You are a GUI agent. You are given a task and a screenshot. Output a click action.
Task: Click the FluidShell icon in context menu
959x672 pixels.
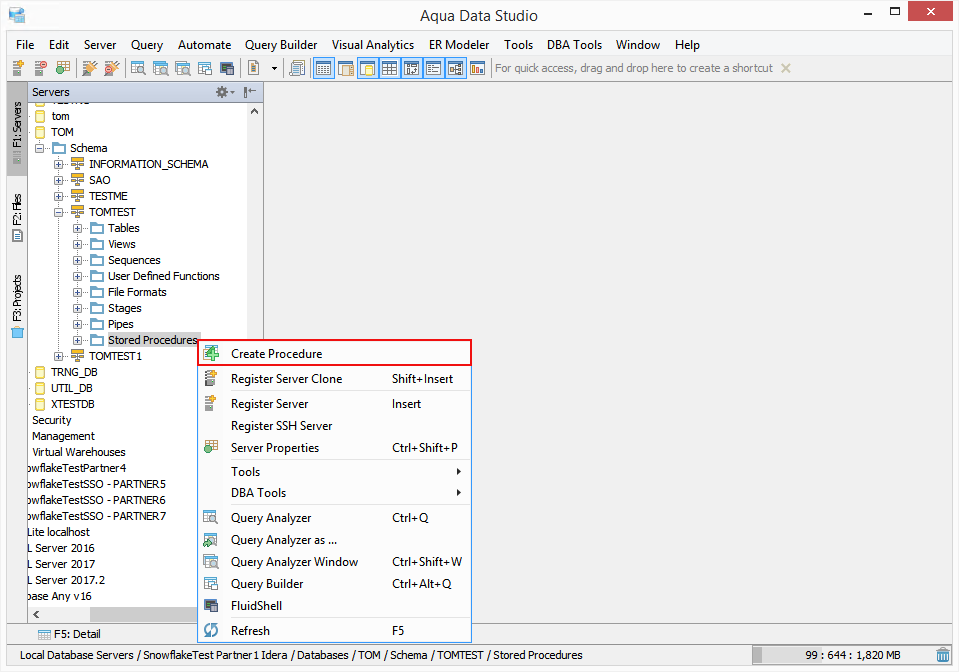pyautogui.click(x=211, y=605)
